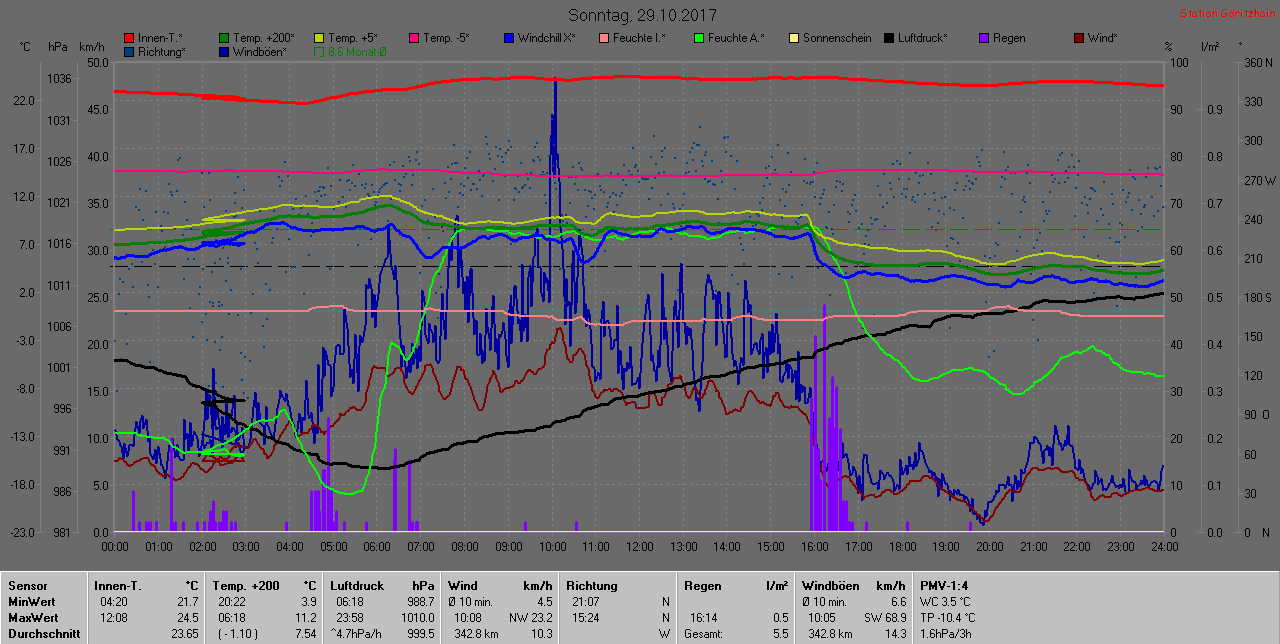This screenshot has width=1280, height=644.
Task: Click the red Innen-T. legend swatch
Action: click(130, 38)
